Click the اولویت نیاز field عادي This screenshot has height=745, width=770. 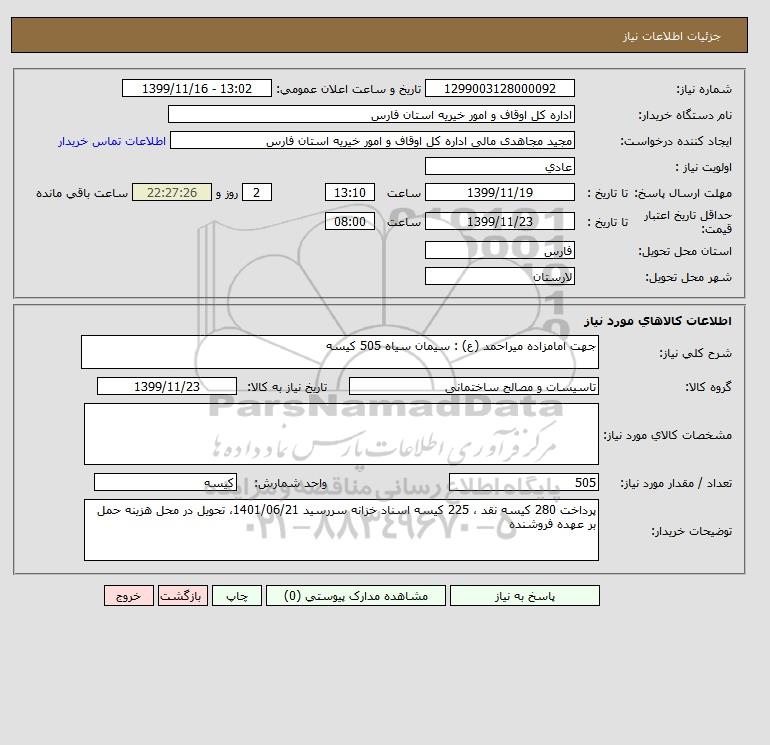point(499,166)
